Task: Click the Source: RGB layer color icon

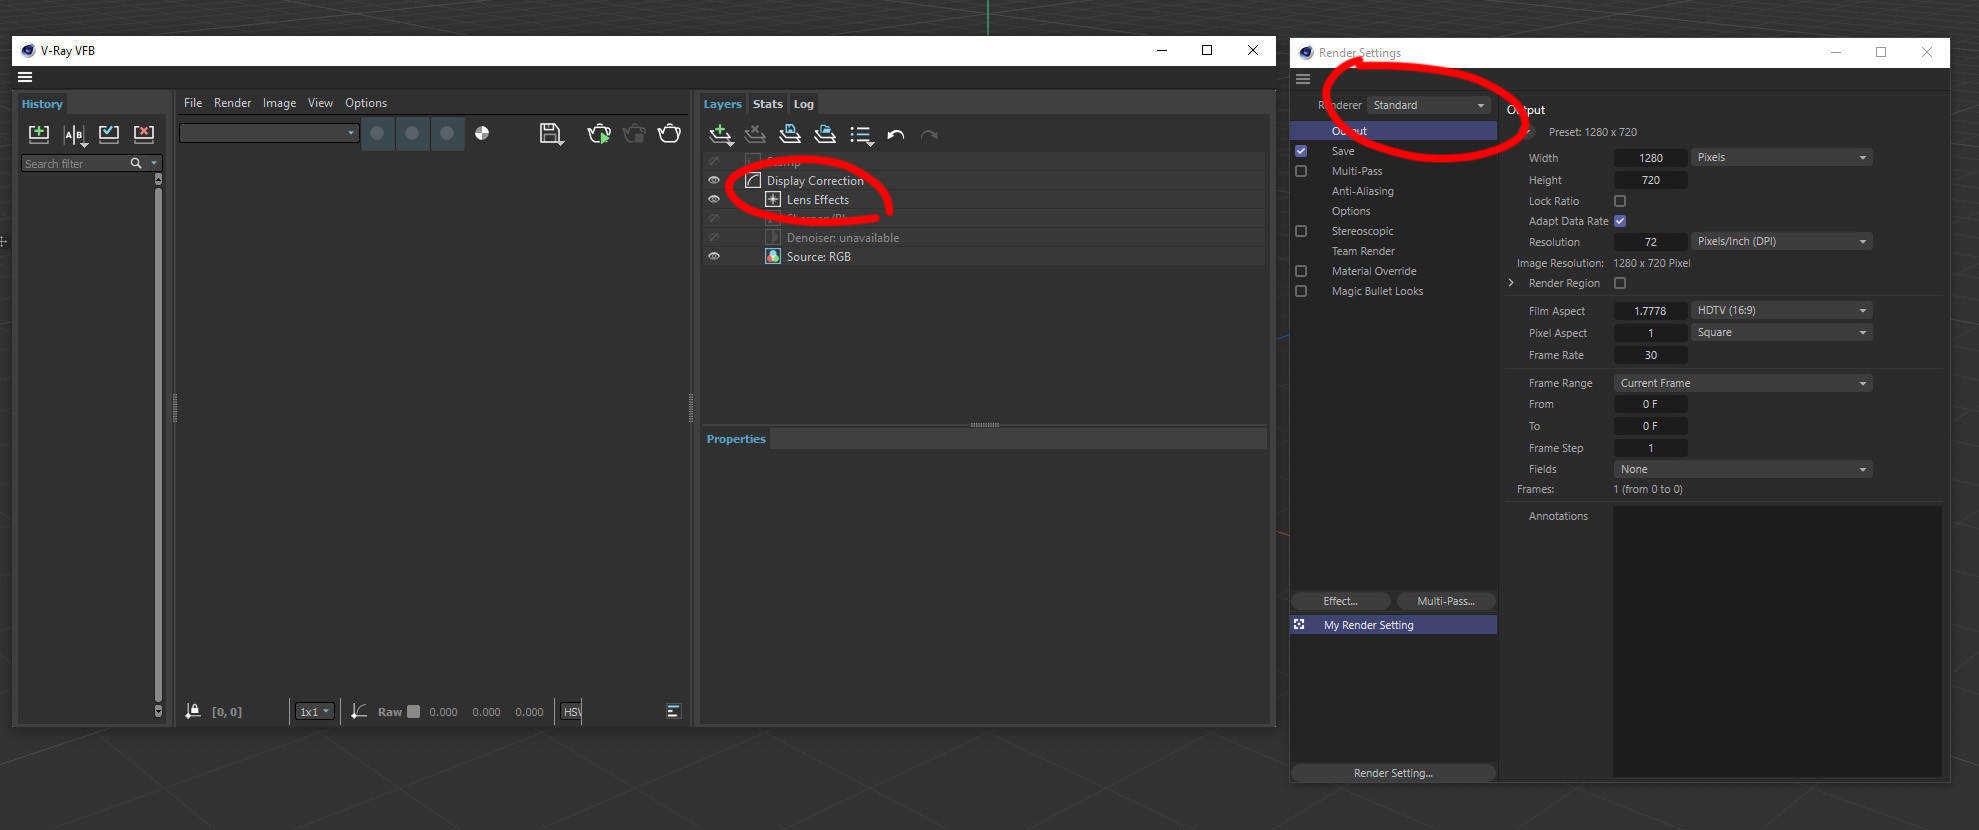Action: (x=773, y=256)
